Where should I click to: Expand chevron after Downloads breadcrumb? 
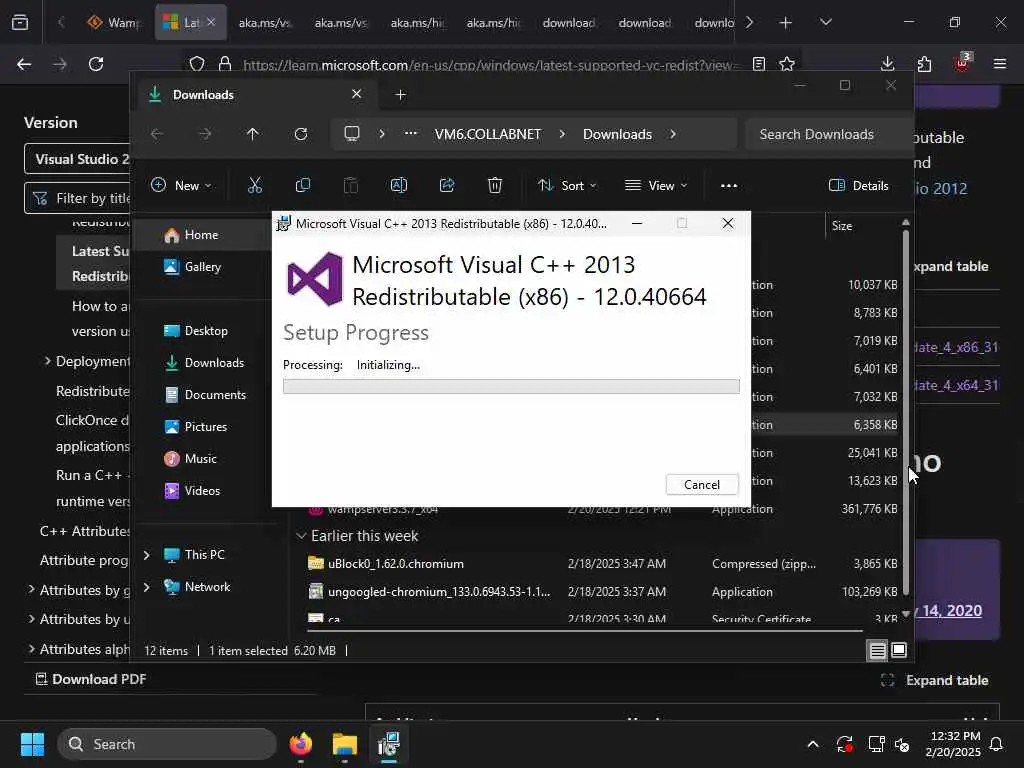[x=673, y=134]
